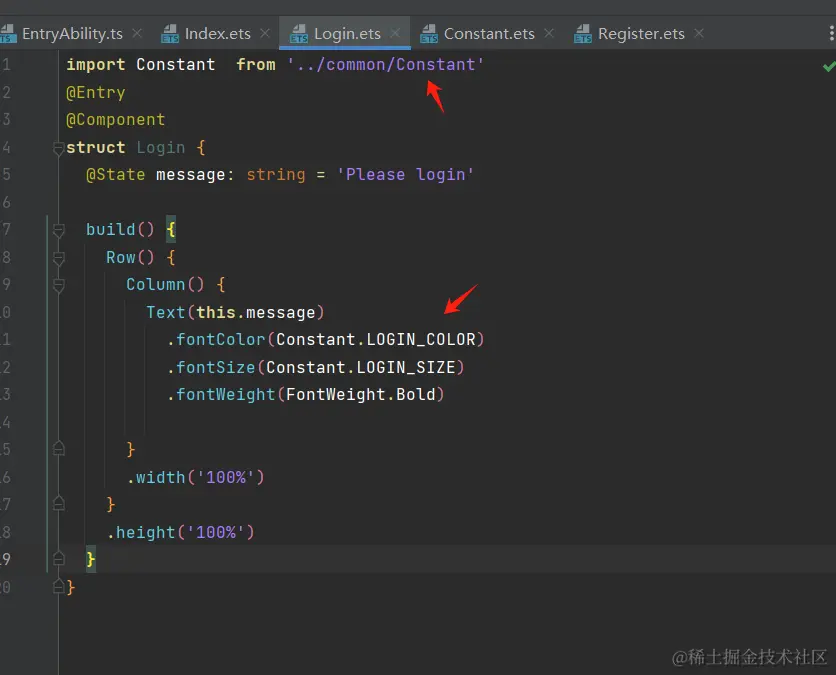The image size is (836, 675).
Task: Collapse the Row() block fold marker
Action: pyautogui.click(x=59, y=258)
